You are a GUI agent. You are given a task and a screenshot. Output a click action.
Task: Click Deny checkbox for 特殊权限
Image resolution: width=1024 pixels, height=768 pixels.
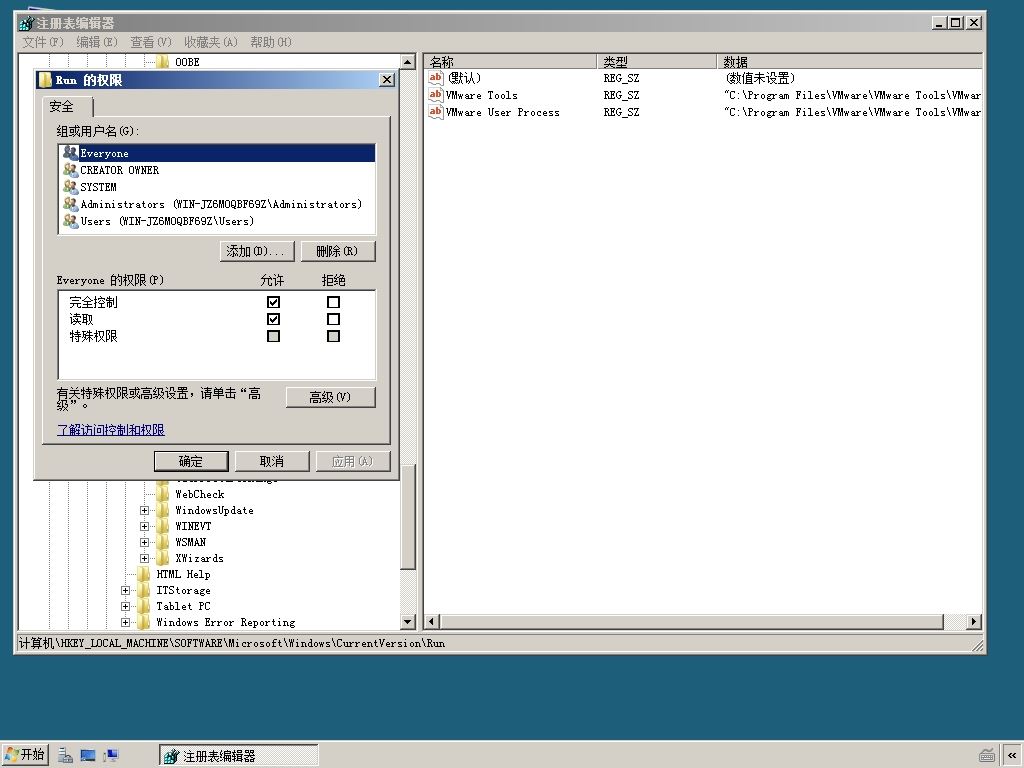(333, 336)
